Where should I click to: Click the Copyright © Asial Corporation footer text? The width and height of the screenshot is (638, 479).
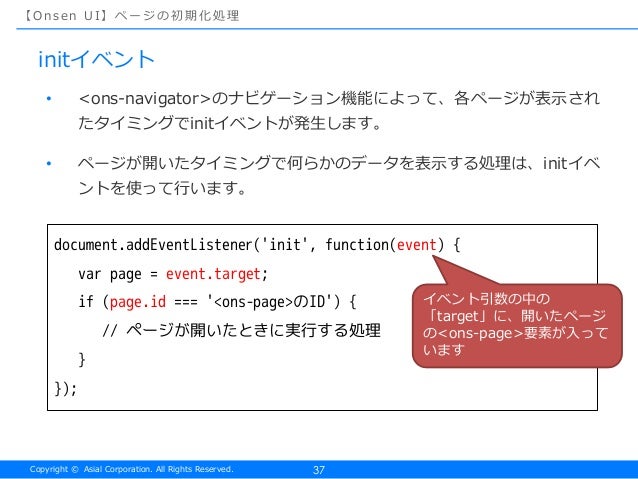[x=131, y=469]
